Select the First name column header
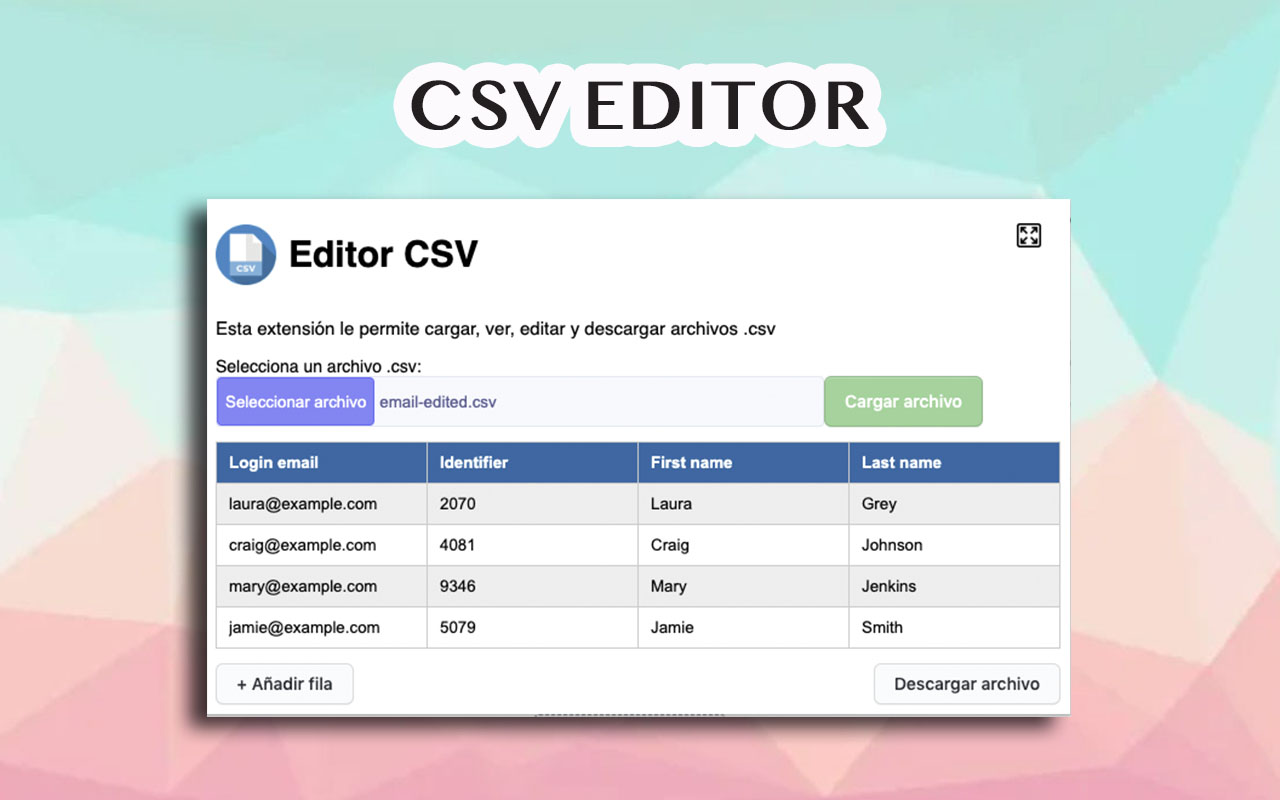This screenshot has width=1280, height=800. (x=744, y=462)
